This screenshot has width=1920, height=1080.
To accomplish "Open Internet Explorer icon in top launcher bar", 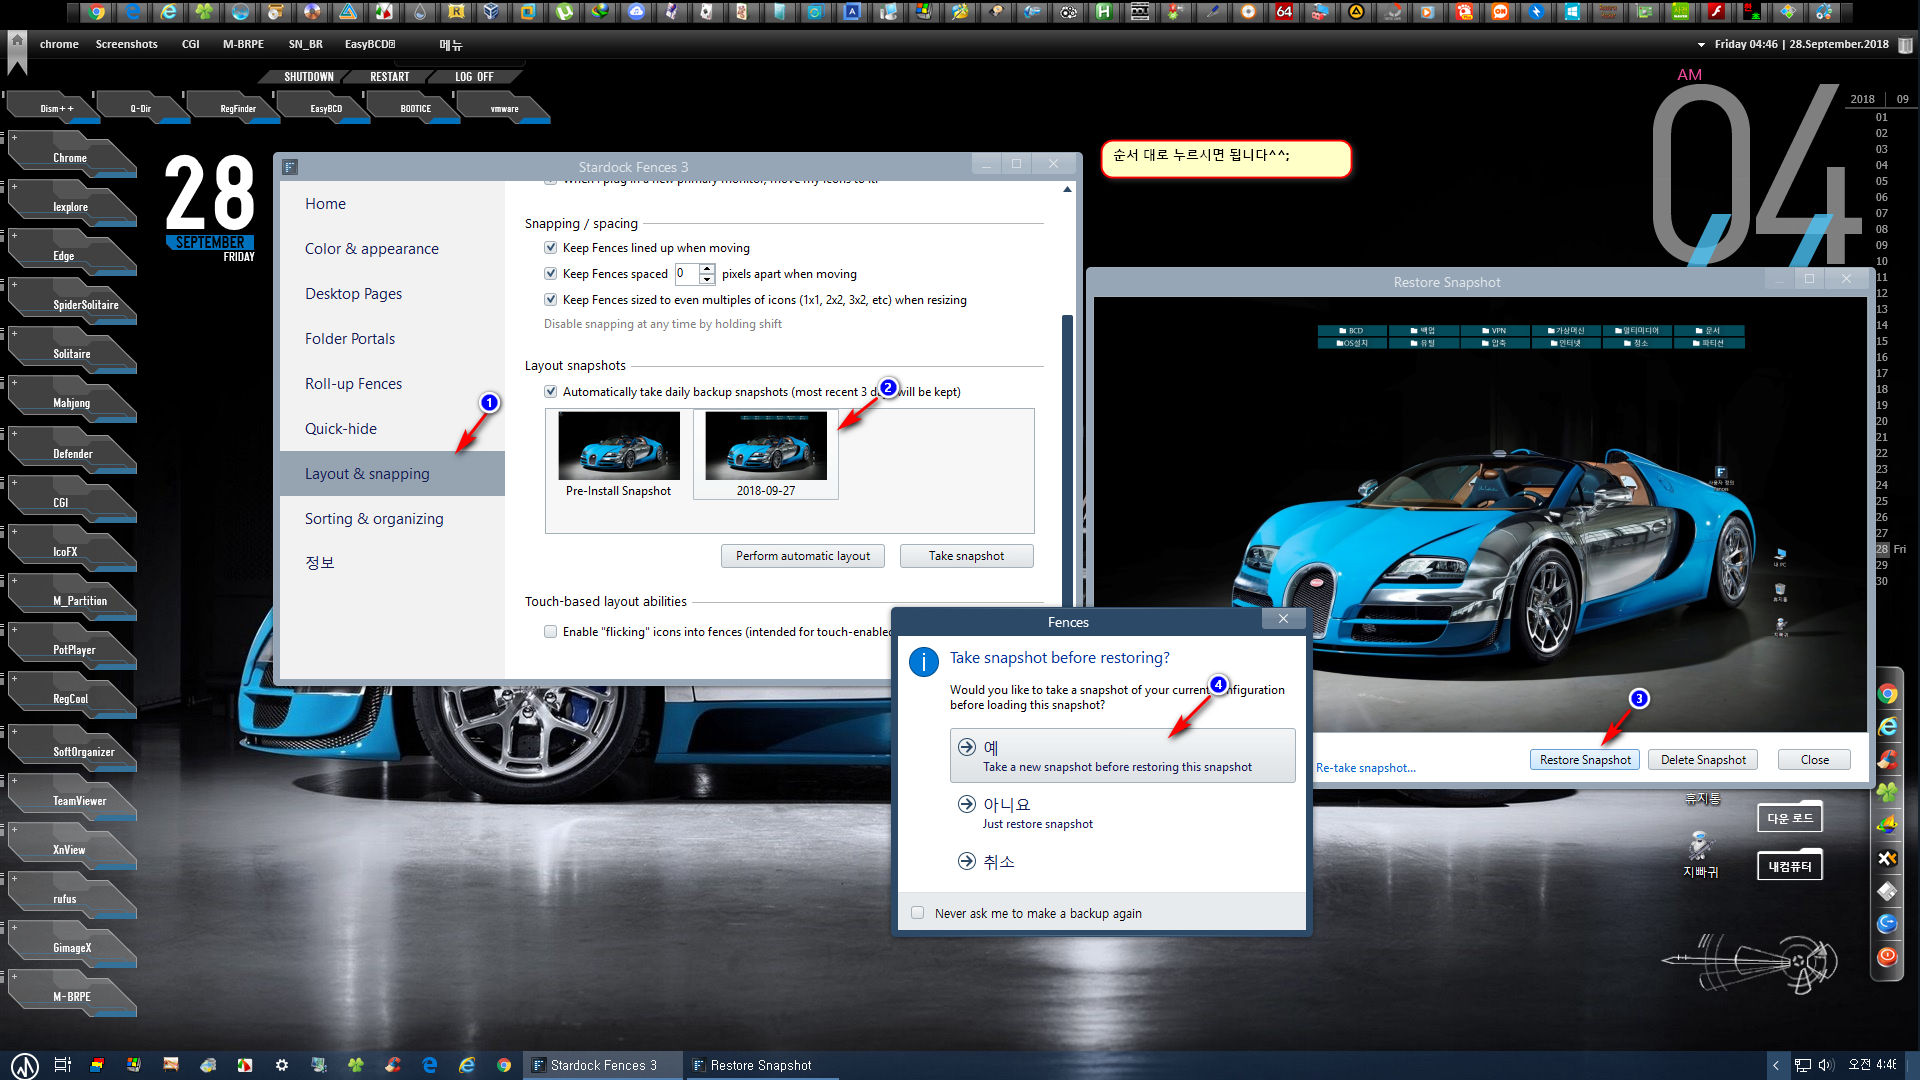I will point(169,12).
